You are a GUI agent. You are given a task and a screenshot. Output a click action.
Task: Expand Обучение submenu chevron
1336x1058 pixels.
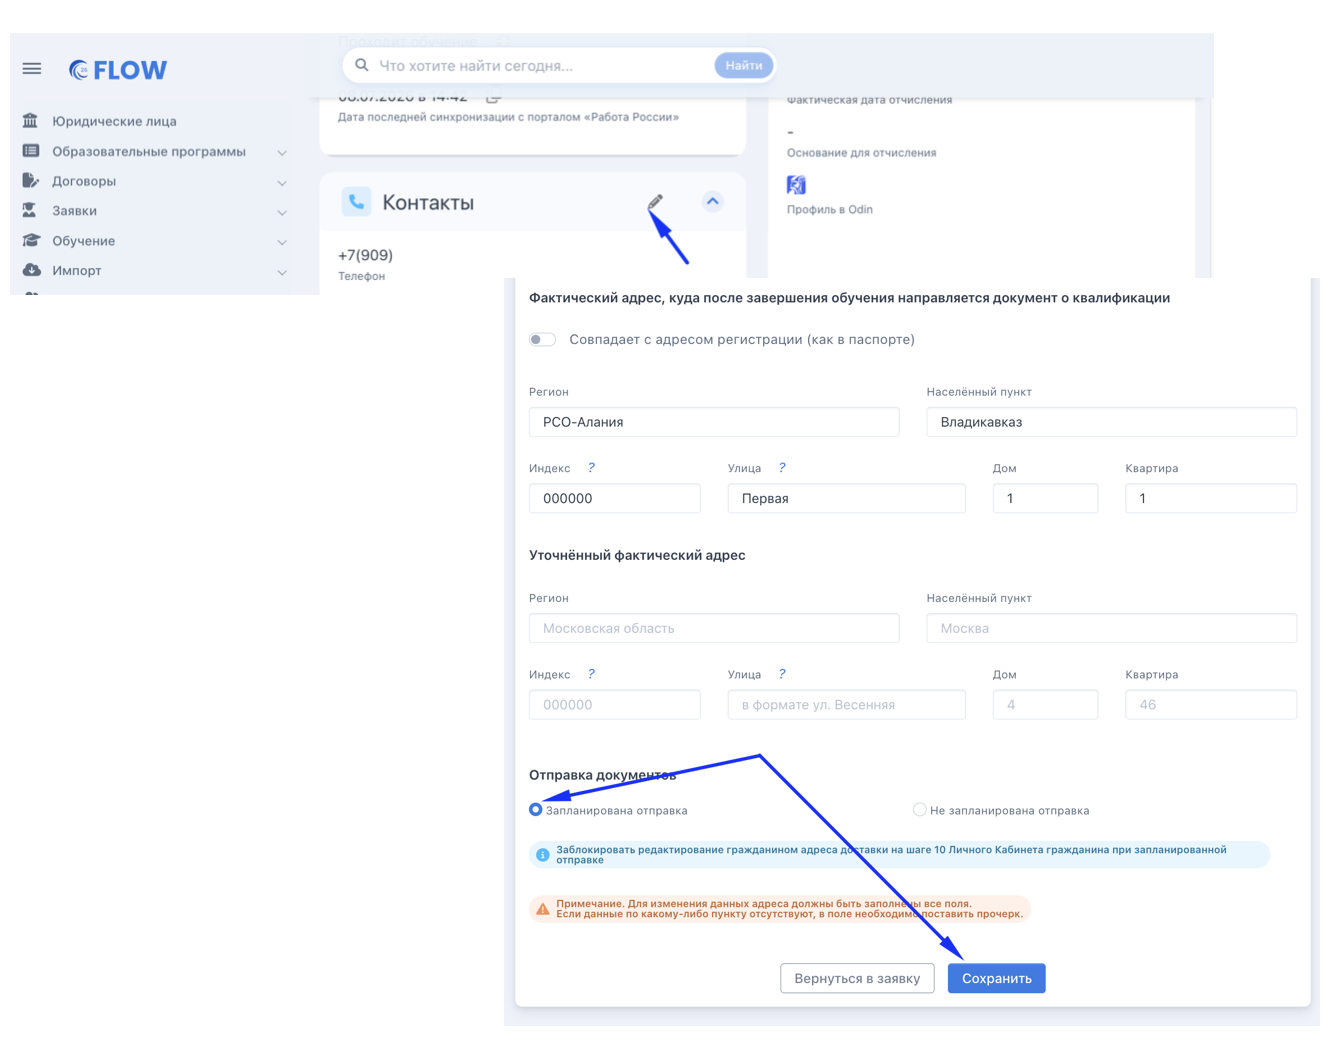282,243
